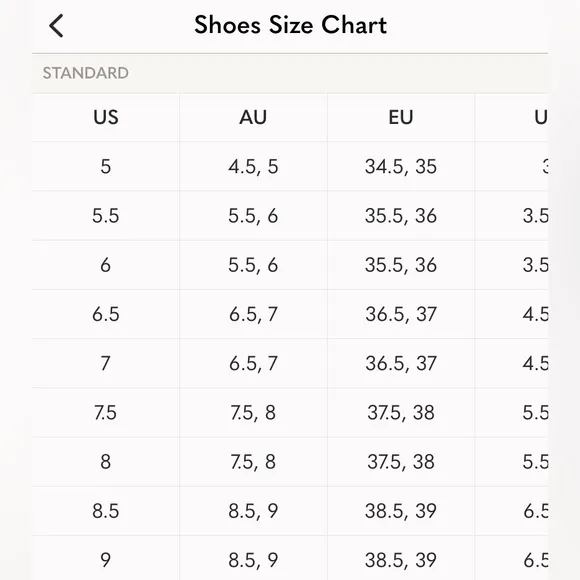Tap the AU 8.5, 9 cell in row 9
This screenshot has height=580, width=580.
tap(253, 558)
